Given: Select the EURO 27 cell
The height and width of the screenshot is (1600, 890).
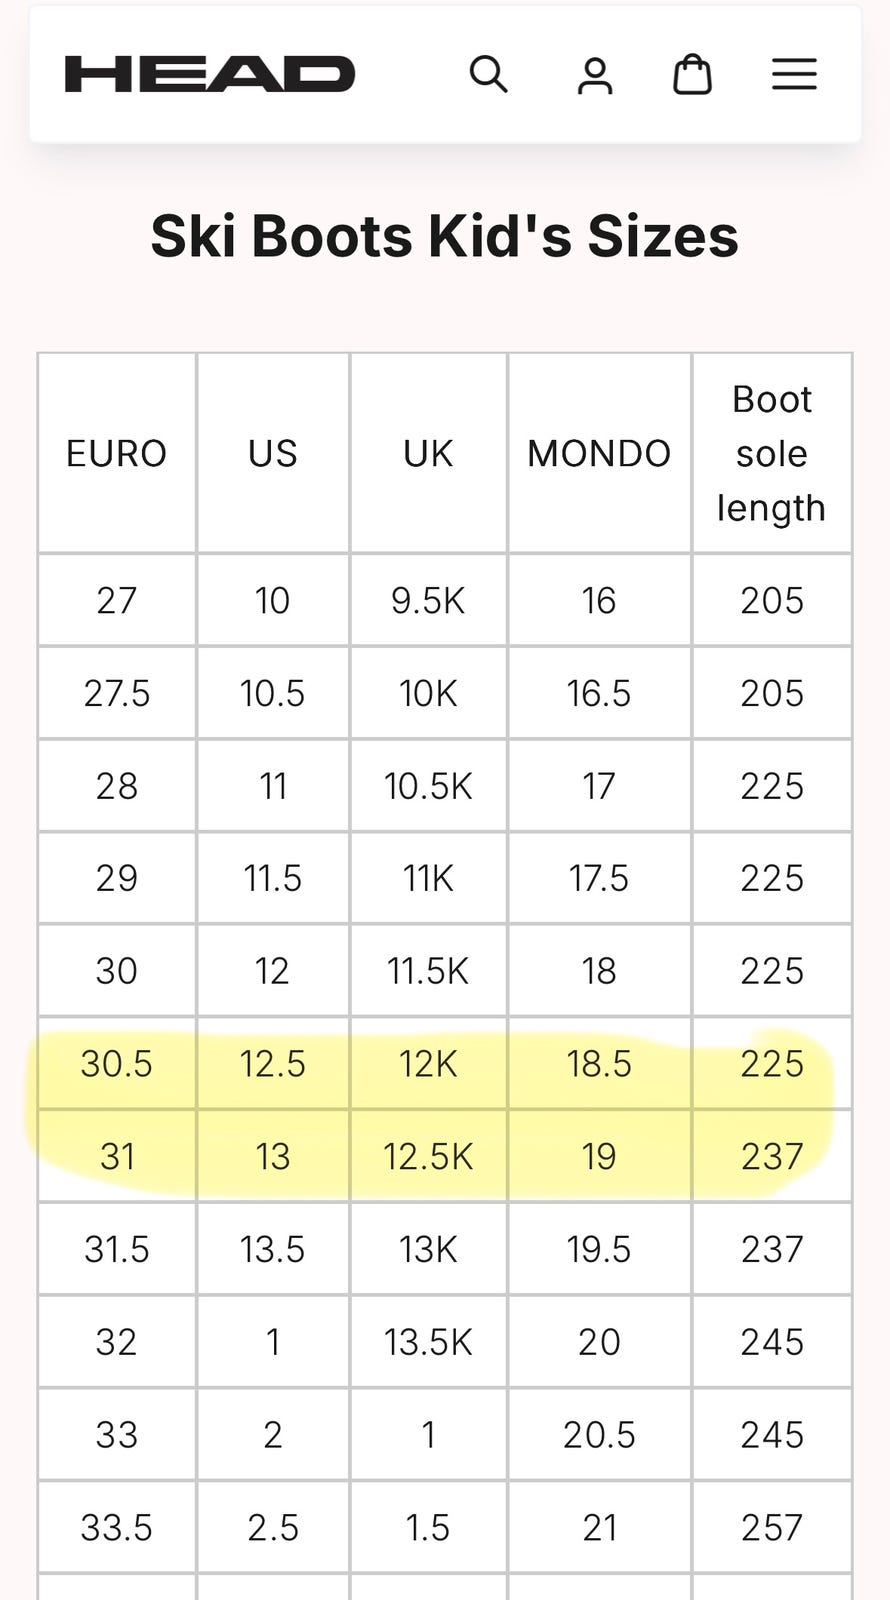Looking at the screenshot, I should (x=117, y=600).
